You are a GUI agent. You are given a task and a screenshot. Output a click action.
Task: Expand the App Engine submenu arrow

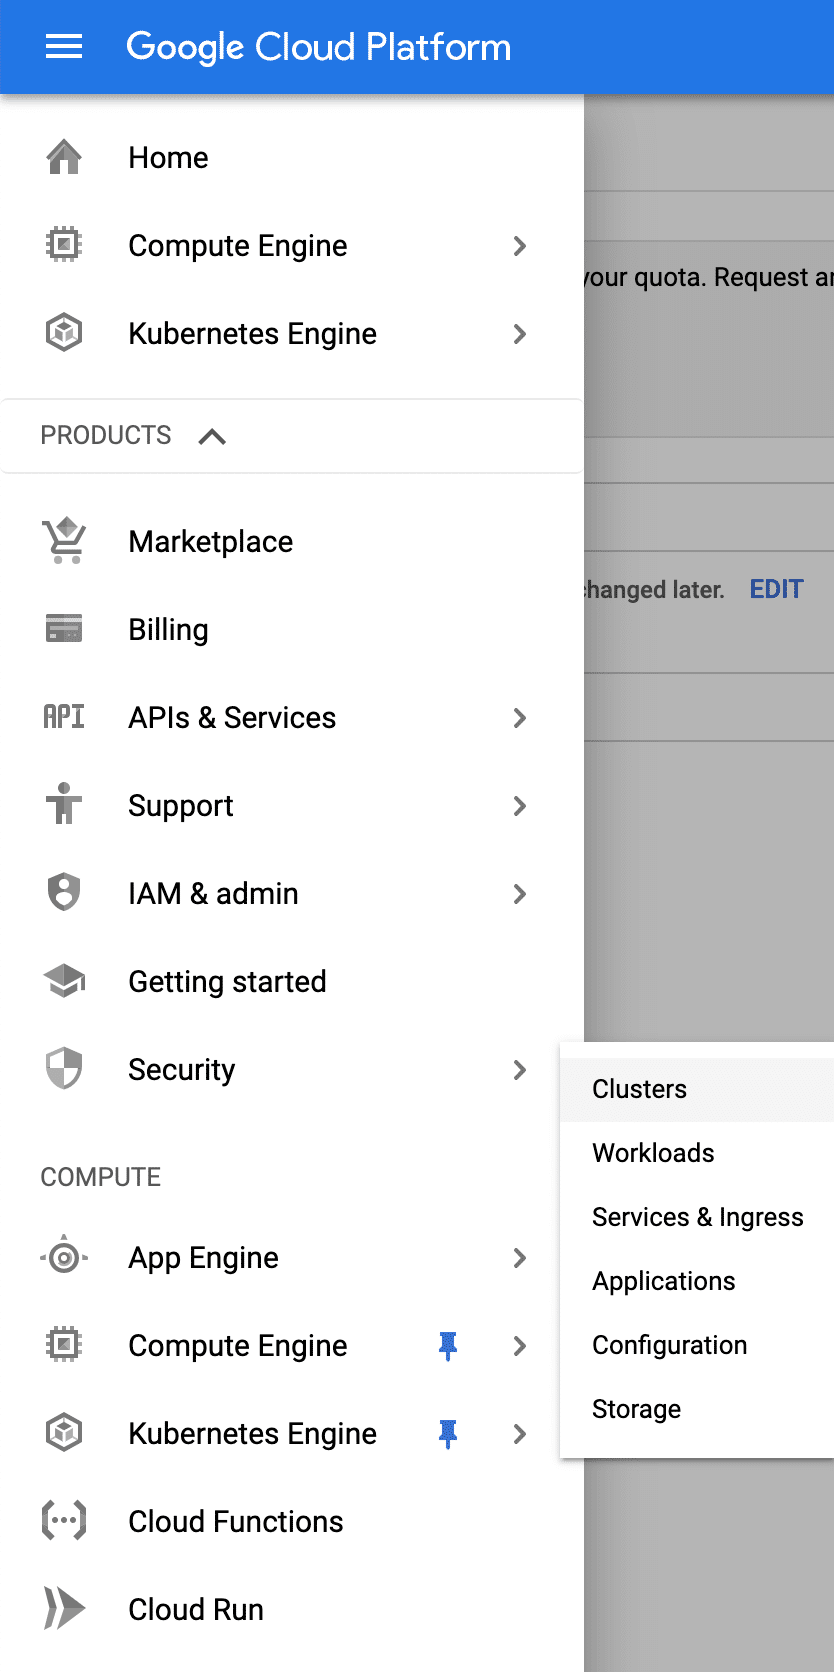point(519,1257)
